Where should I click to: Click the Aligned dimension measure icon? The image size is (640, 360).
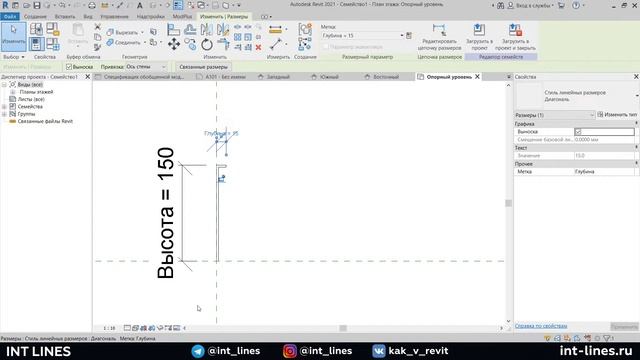tap(276, 30)
